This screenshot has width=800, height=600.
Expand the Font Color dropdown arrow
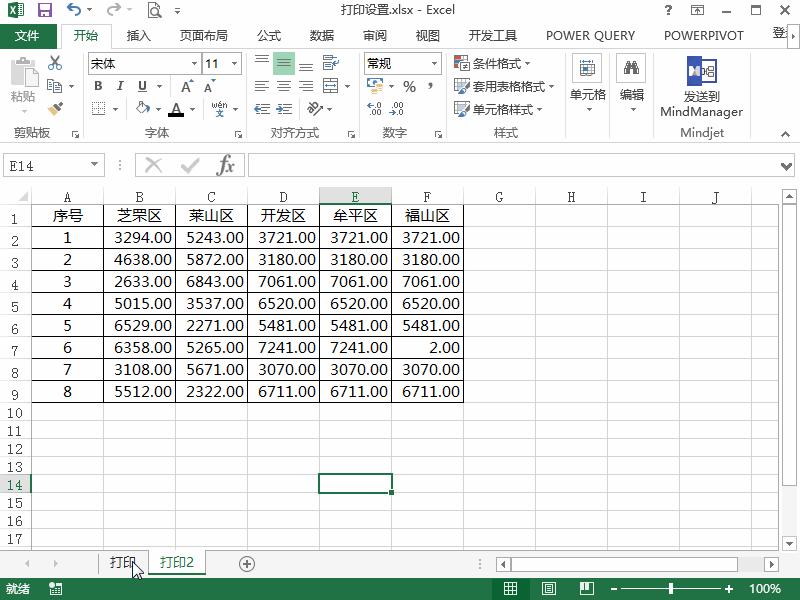192,108
